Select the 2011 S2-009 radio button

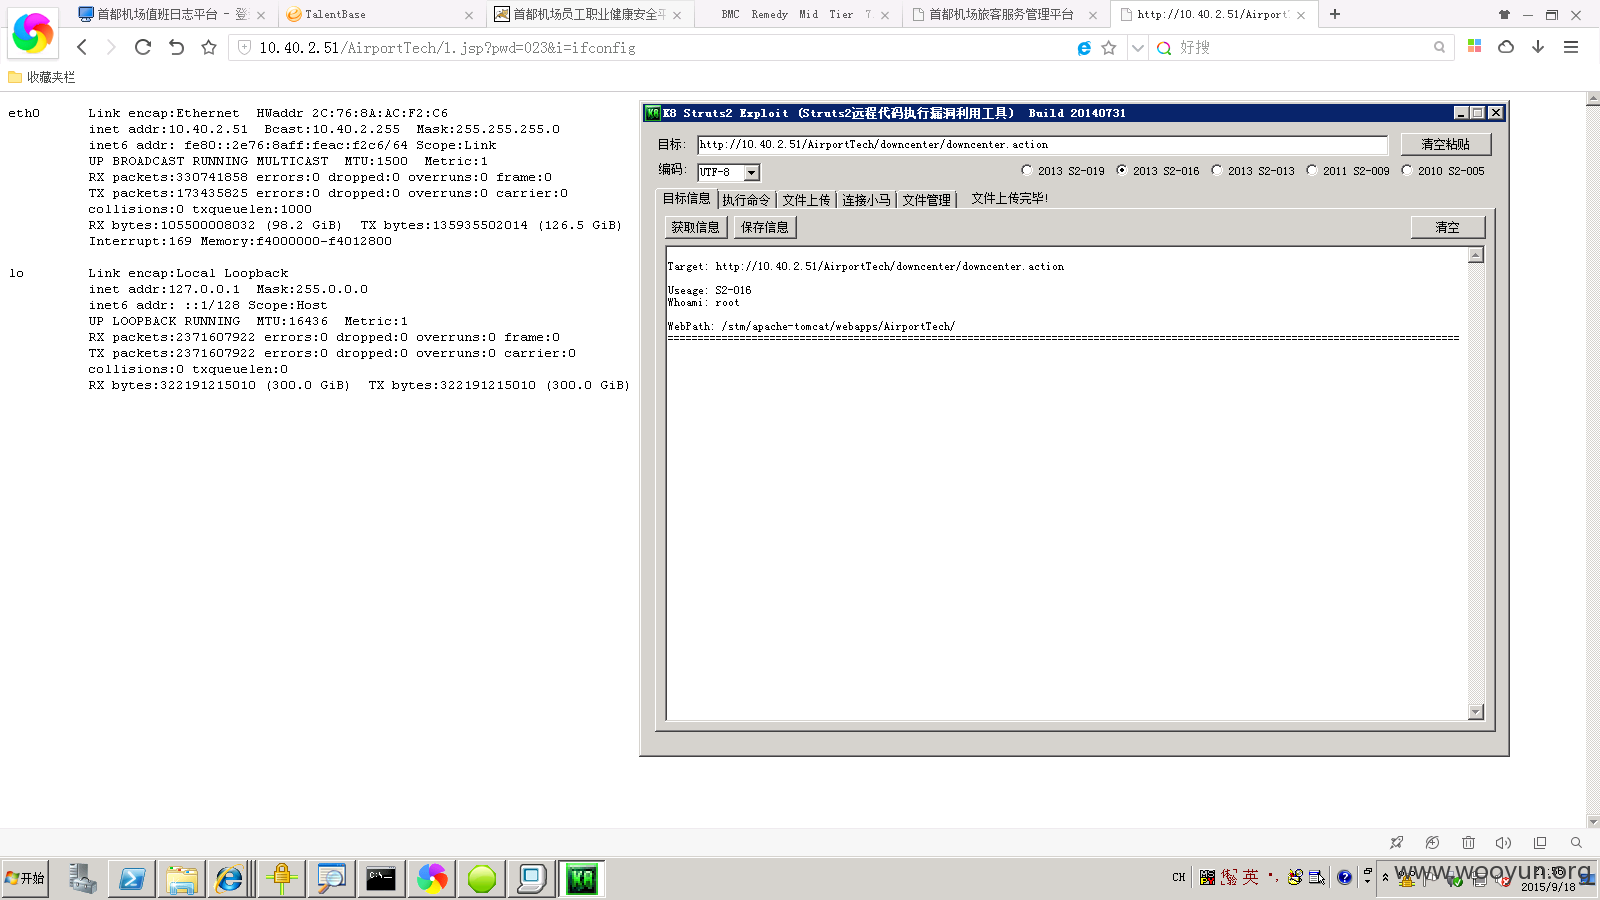(1311, 170)
